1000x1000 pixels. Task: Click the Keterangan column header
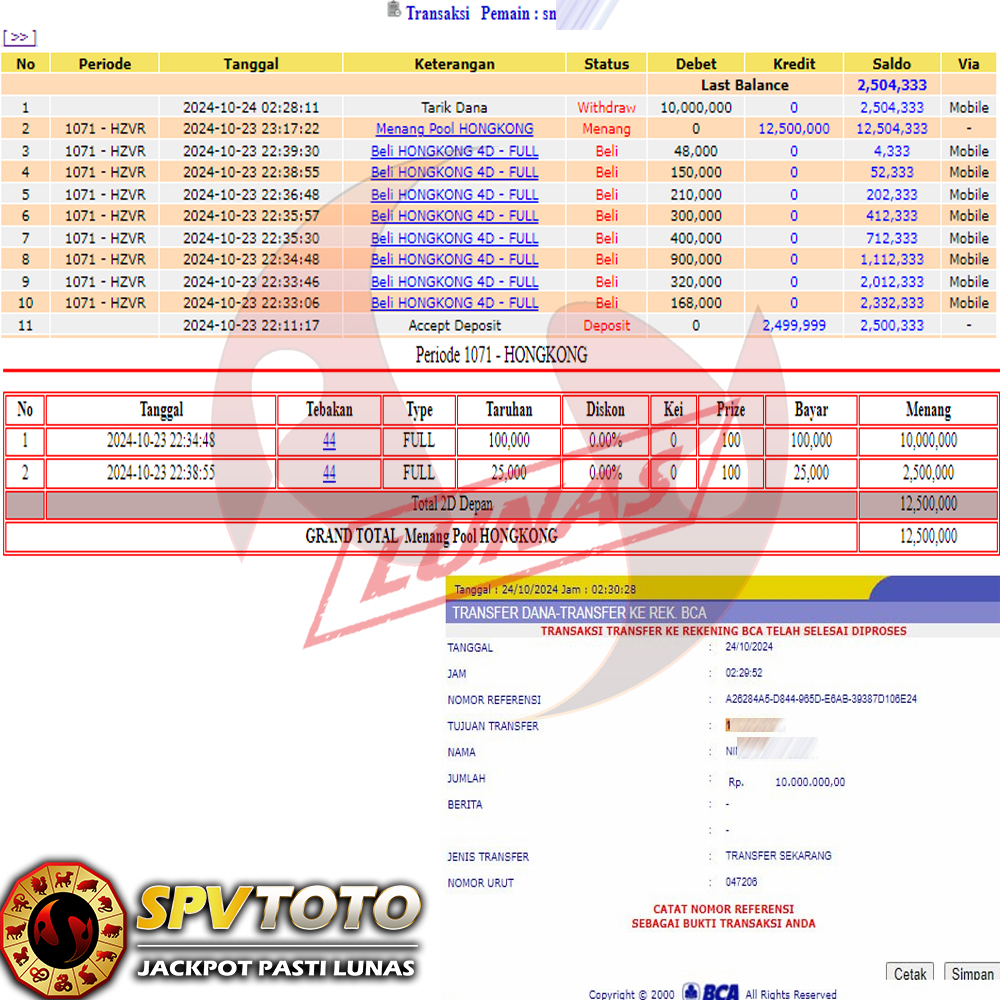[x=454, y=64]
